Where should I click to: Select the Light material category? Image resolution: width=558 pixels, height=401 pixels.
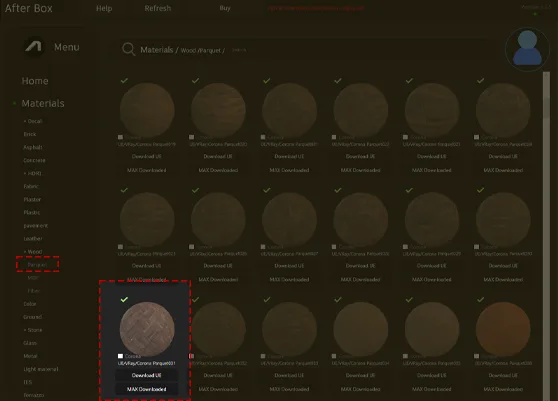[41, 369]
